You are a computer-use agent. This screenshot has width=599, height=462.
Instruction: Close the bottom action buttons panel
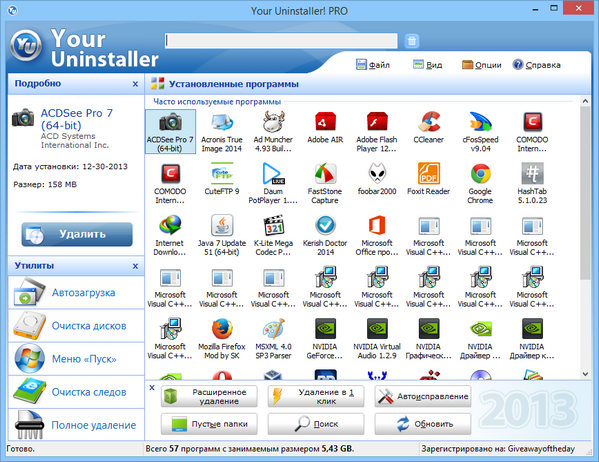click(x=152, y=387)
